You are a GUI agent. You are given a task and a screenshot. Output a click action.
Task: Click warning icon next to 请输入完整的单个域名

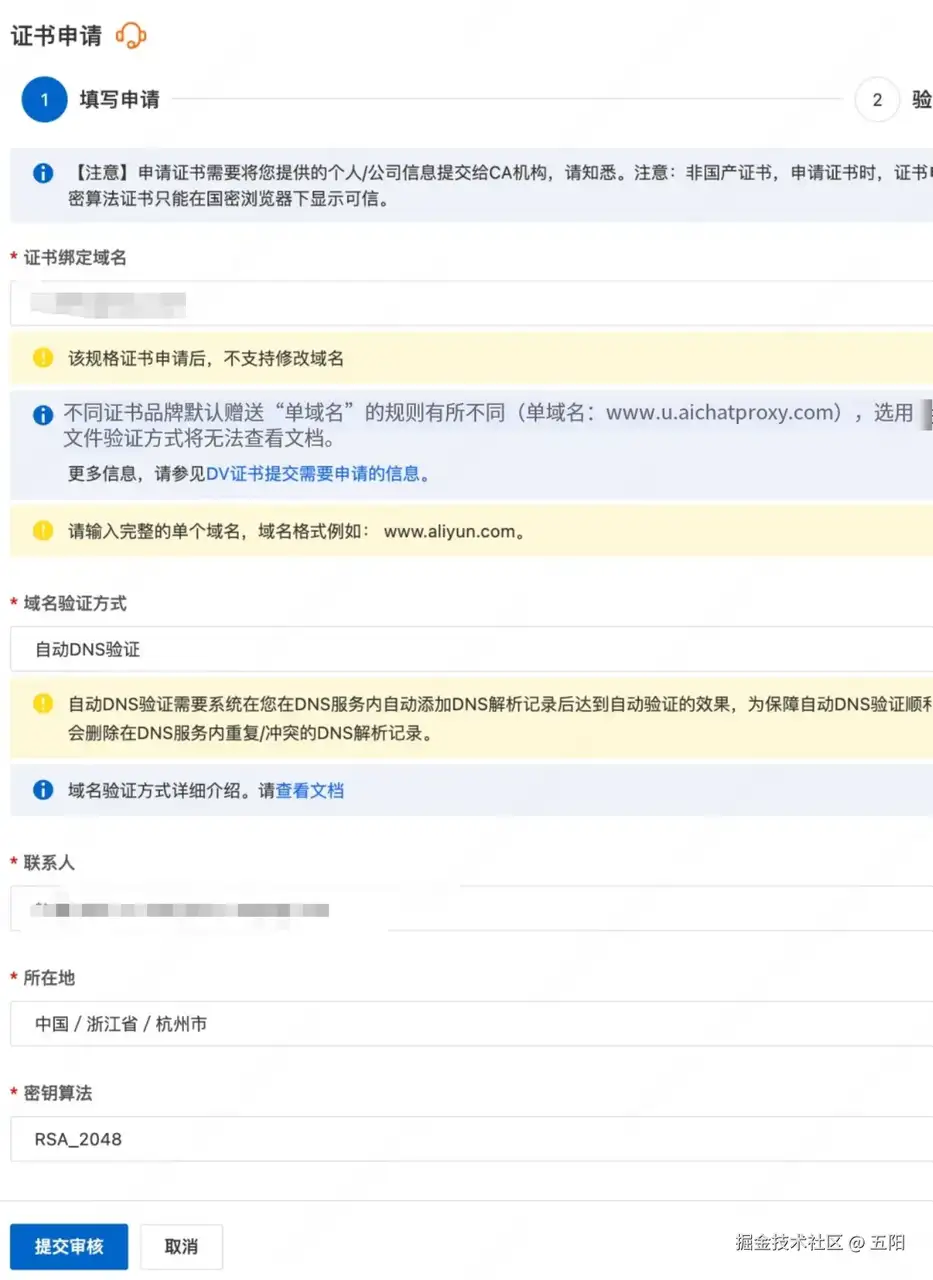click(43, 531)
